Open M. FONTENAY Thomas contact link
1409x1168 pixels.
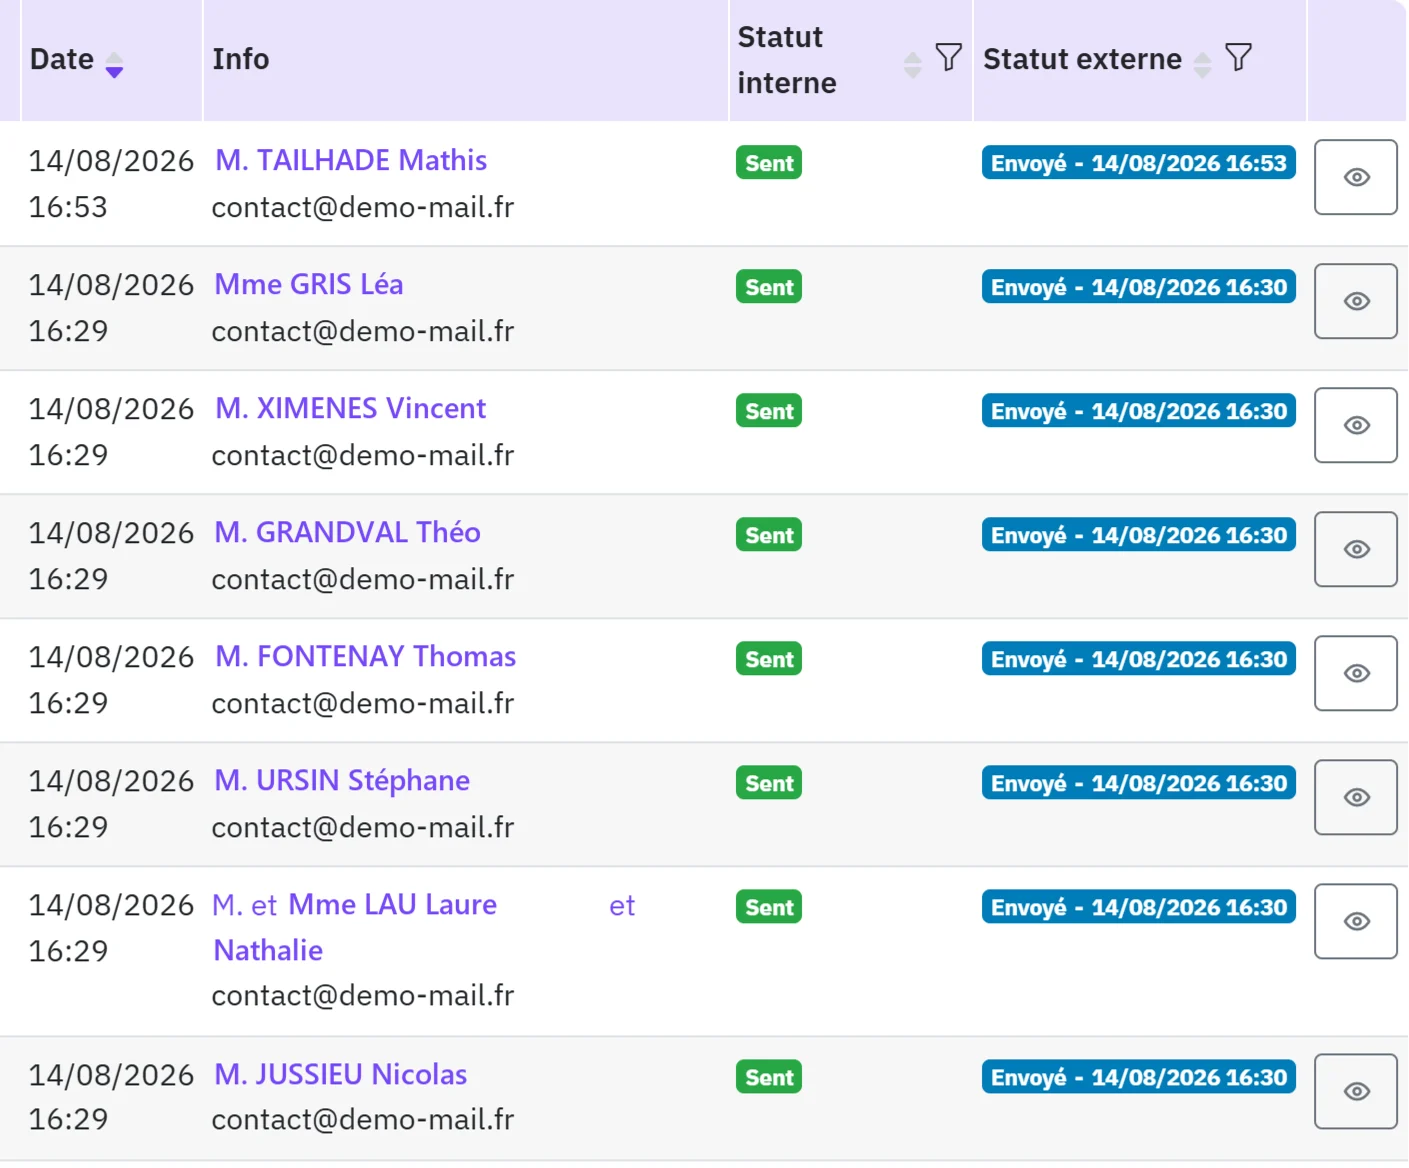pos(366,656)
